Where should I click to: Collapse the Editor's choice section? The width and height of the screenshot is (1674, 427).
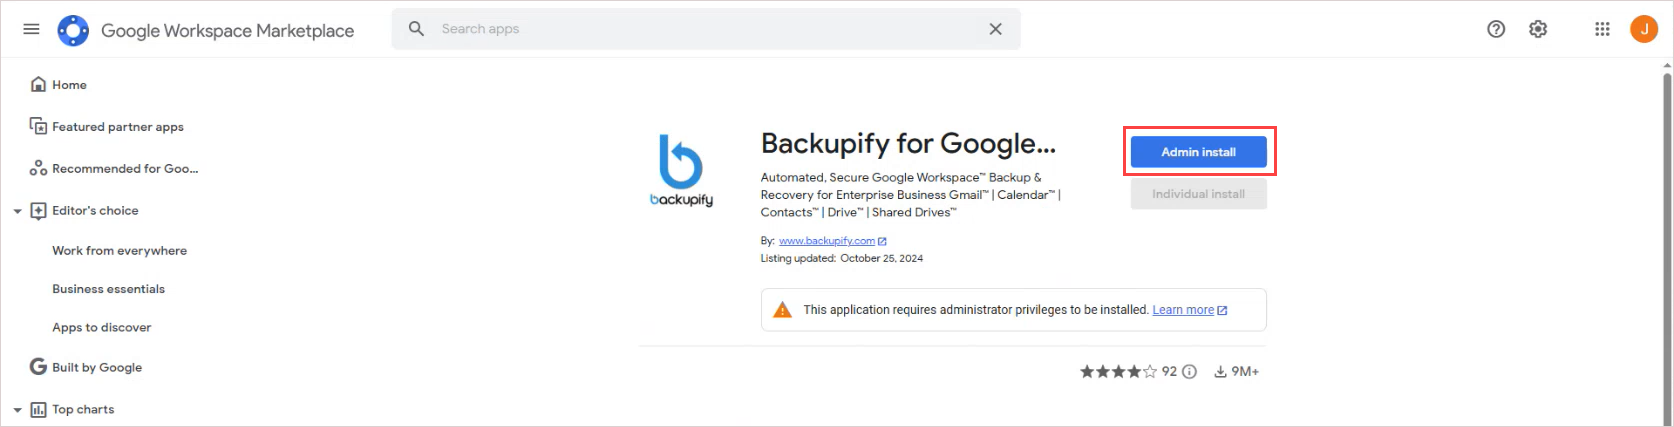point(17,211)
